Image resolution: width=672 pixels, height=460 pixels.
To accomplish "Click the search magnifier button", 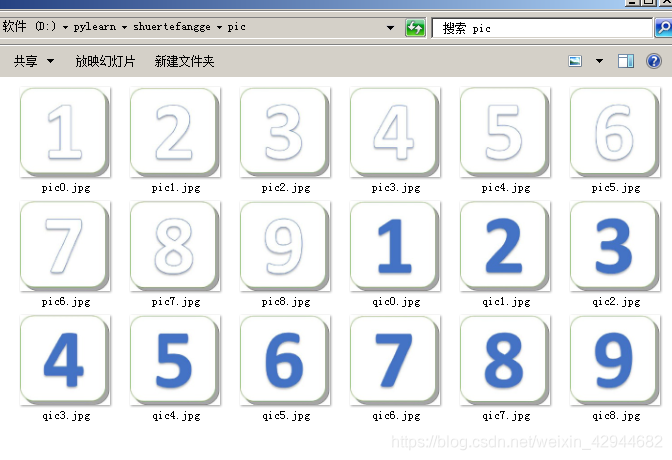I will coord(663,28).
